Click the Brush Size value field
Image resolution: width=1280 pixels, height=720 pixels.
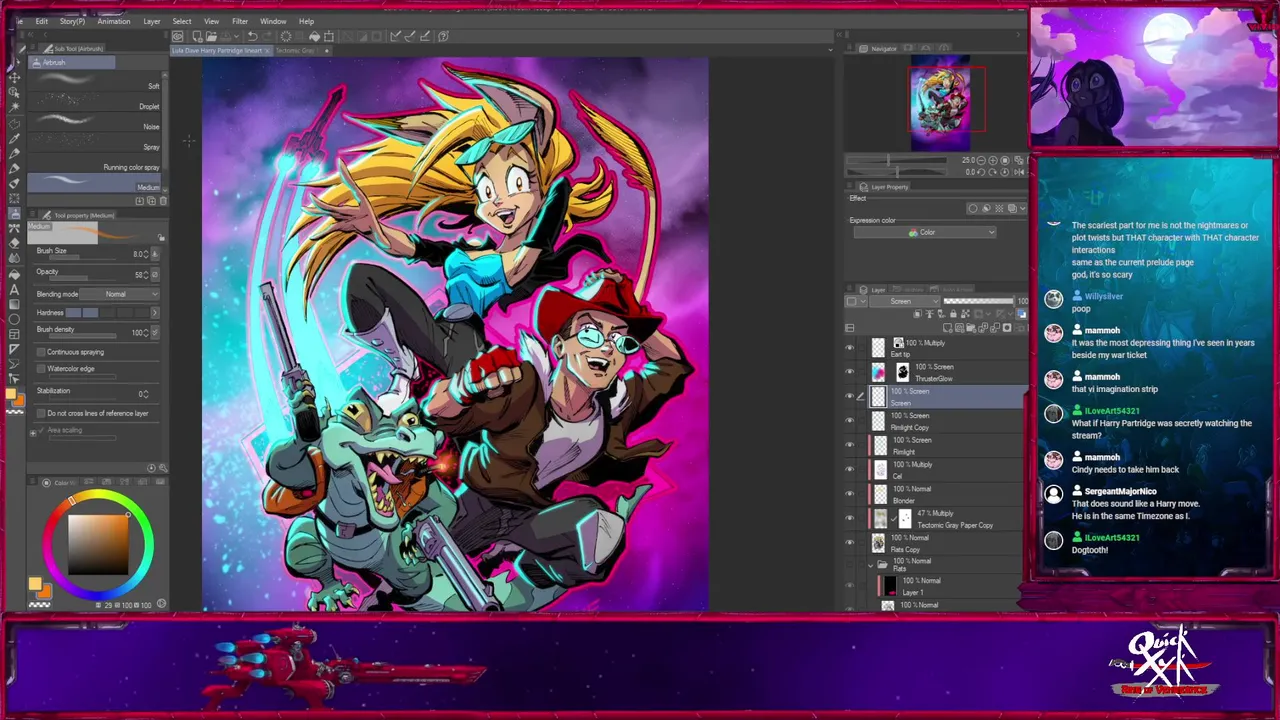point(139,254)
